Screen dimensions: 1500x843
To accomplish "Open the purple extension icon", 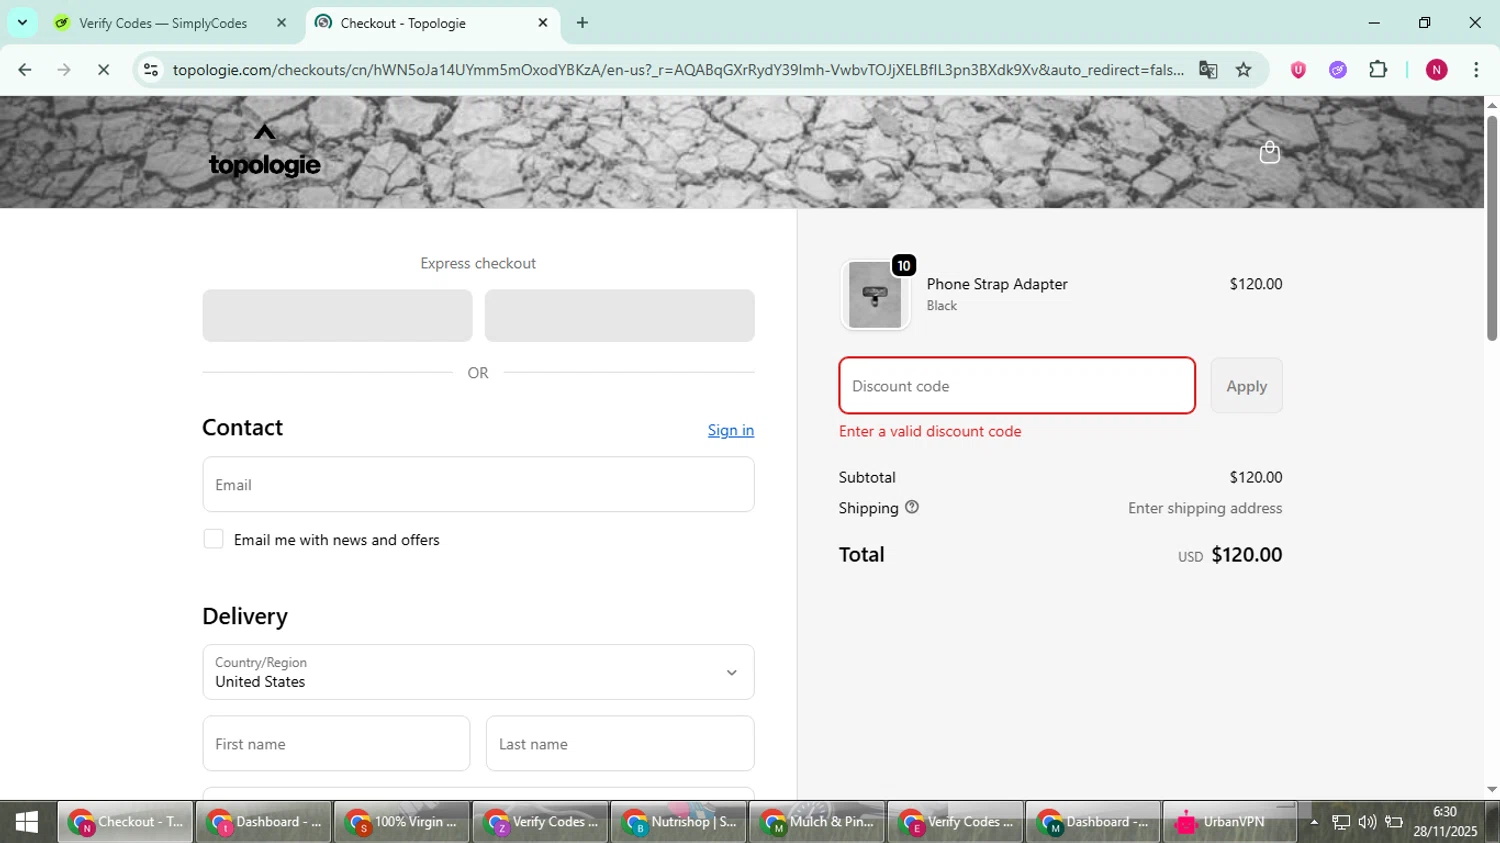I will [x=1338, y=70].
